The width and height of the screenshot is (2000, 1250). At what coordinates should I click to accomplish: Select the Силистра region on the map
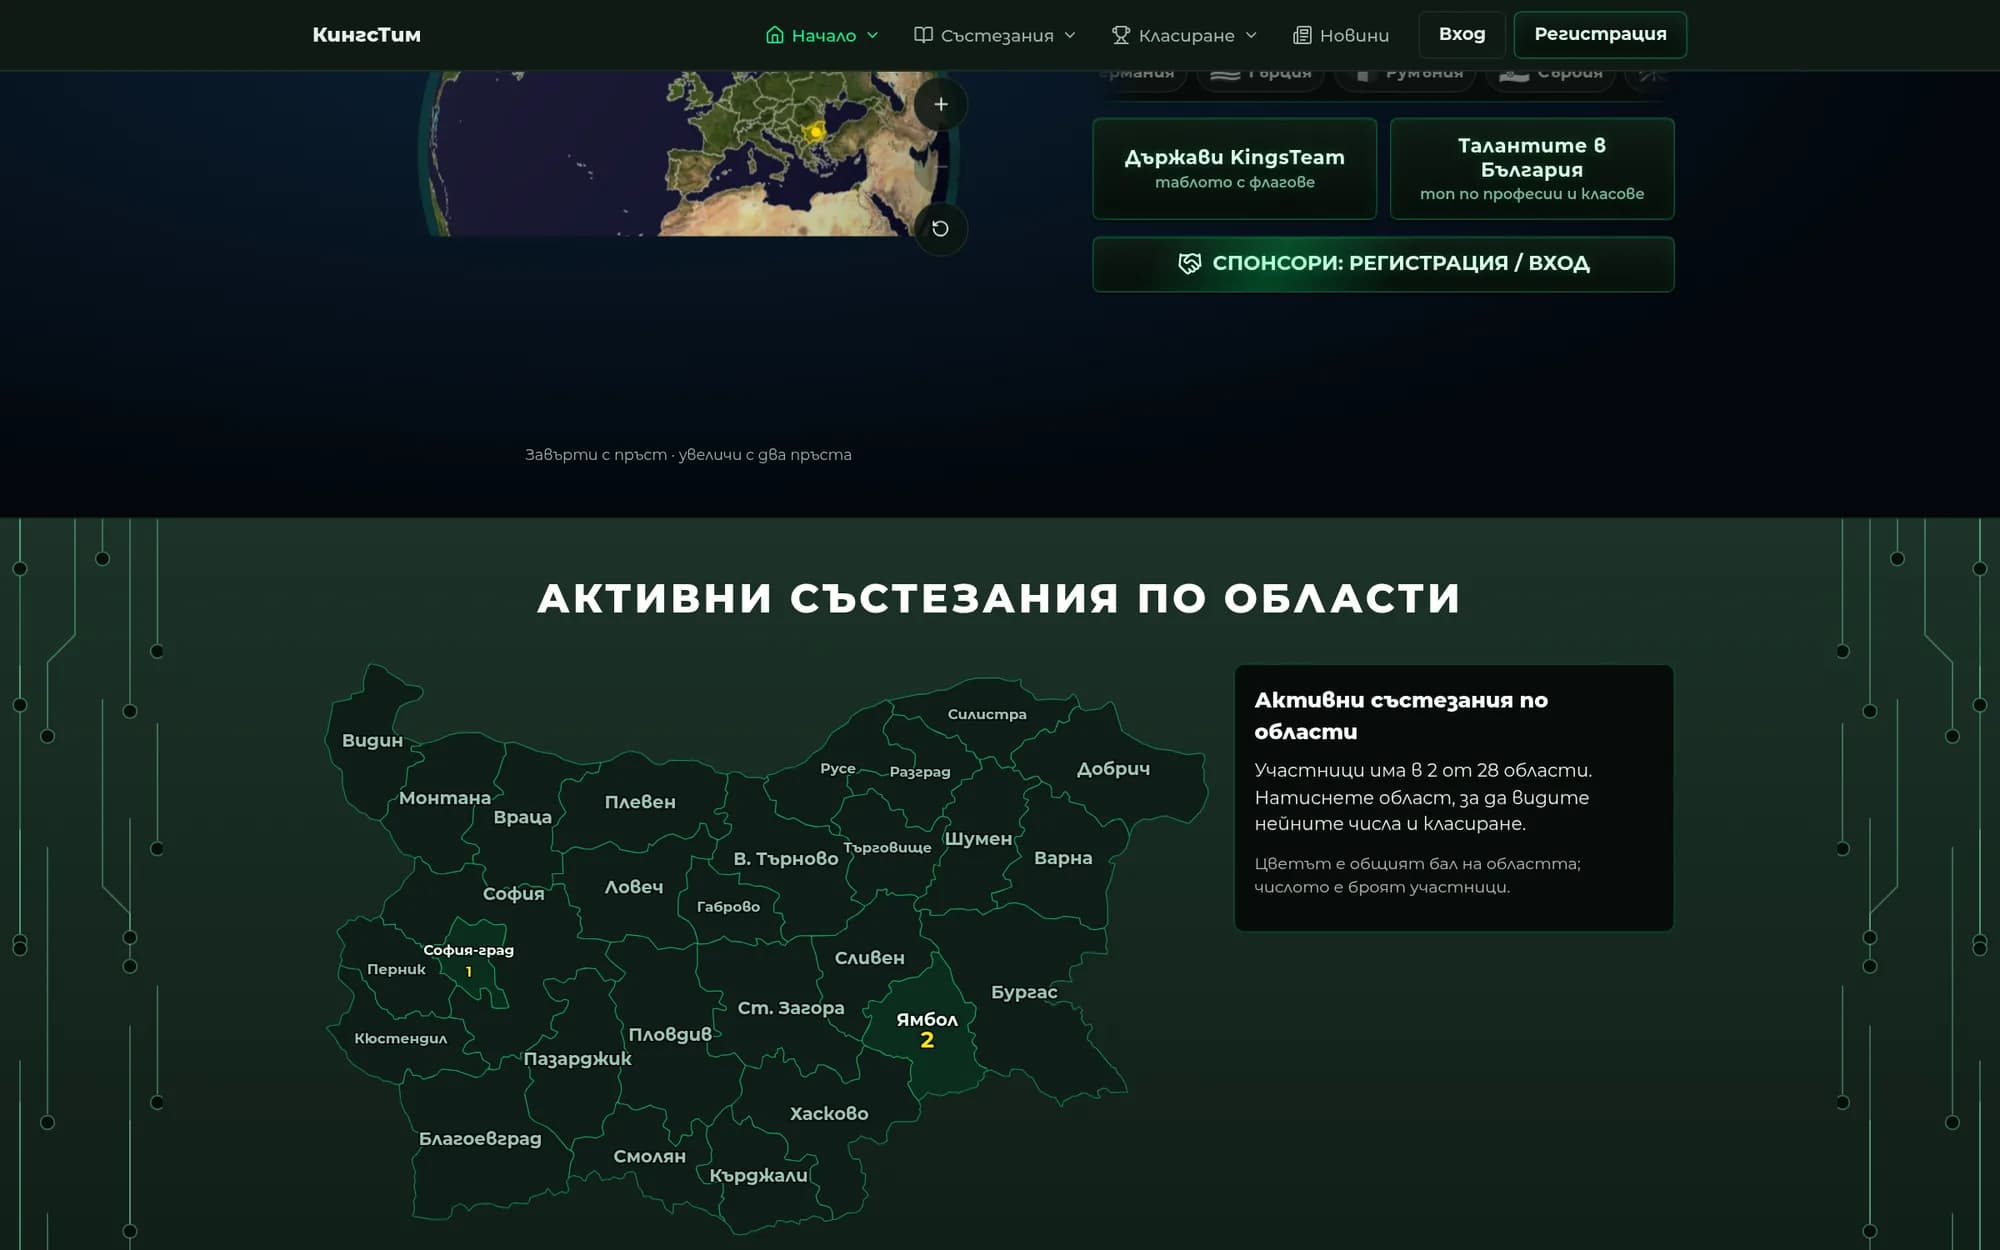(987, 714)
